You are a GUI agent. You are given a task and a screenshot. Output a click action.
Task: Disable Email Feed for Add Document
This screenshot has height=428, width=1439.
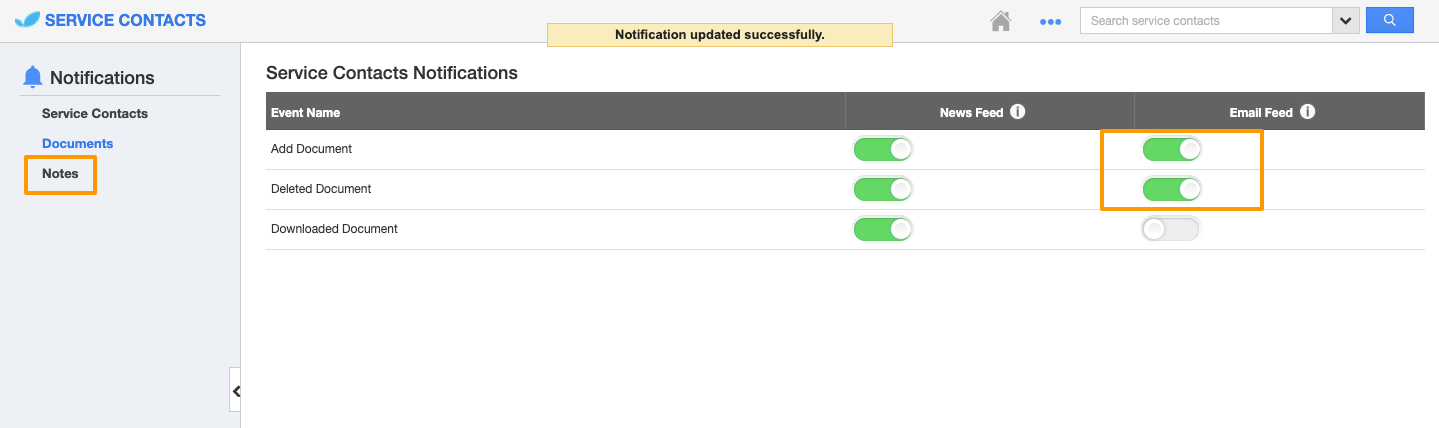coord(1172,149)
